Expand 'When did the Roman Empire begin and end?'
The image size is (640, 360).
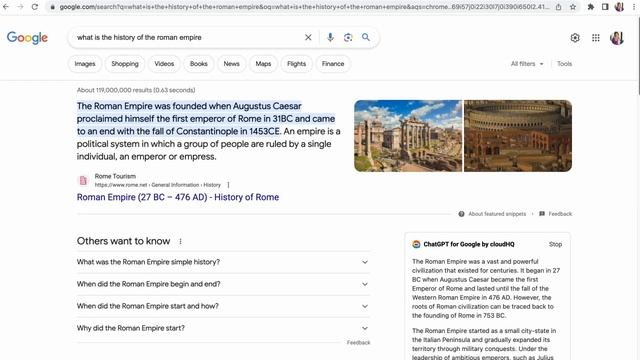[223, 284]
